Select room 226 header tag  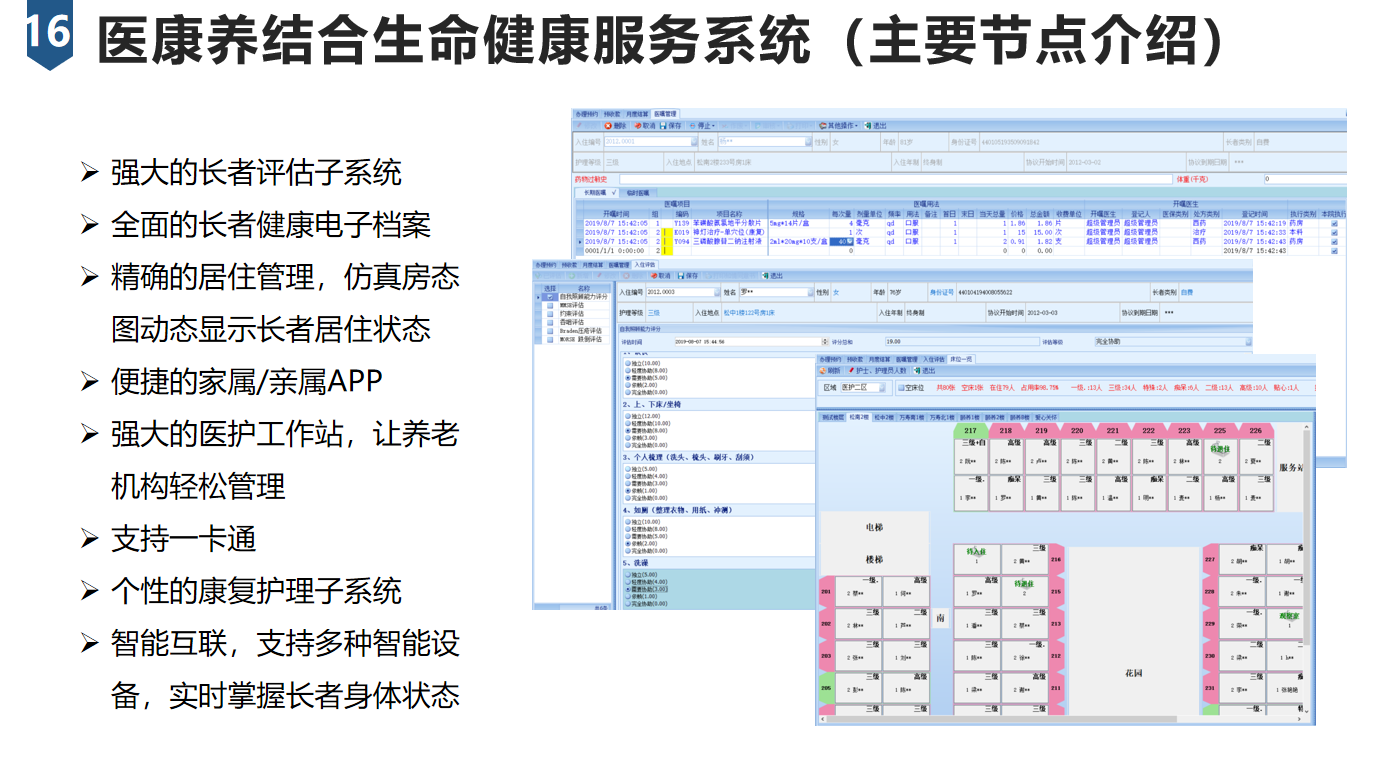[x=1256, y=430]
